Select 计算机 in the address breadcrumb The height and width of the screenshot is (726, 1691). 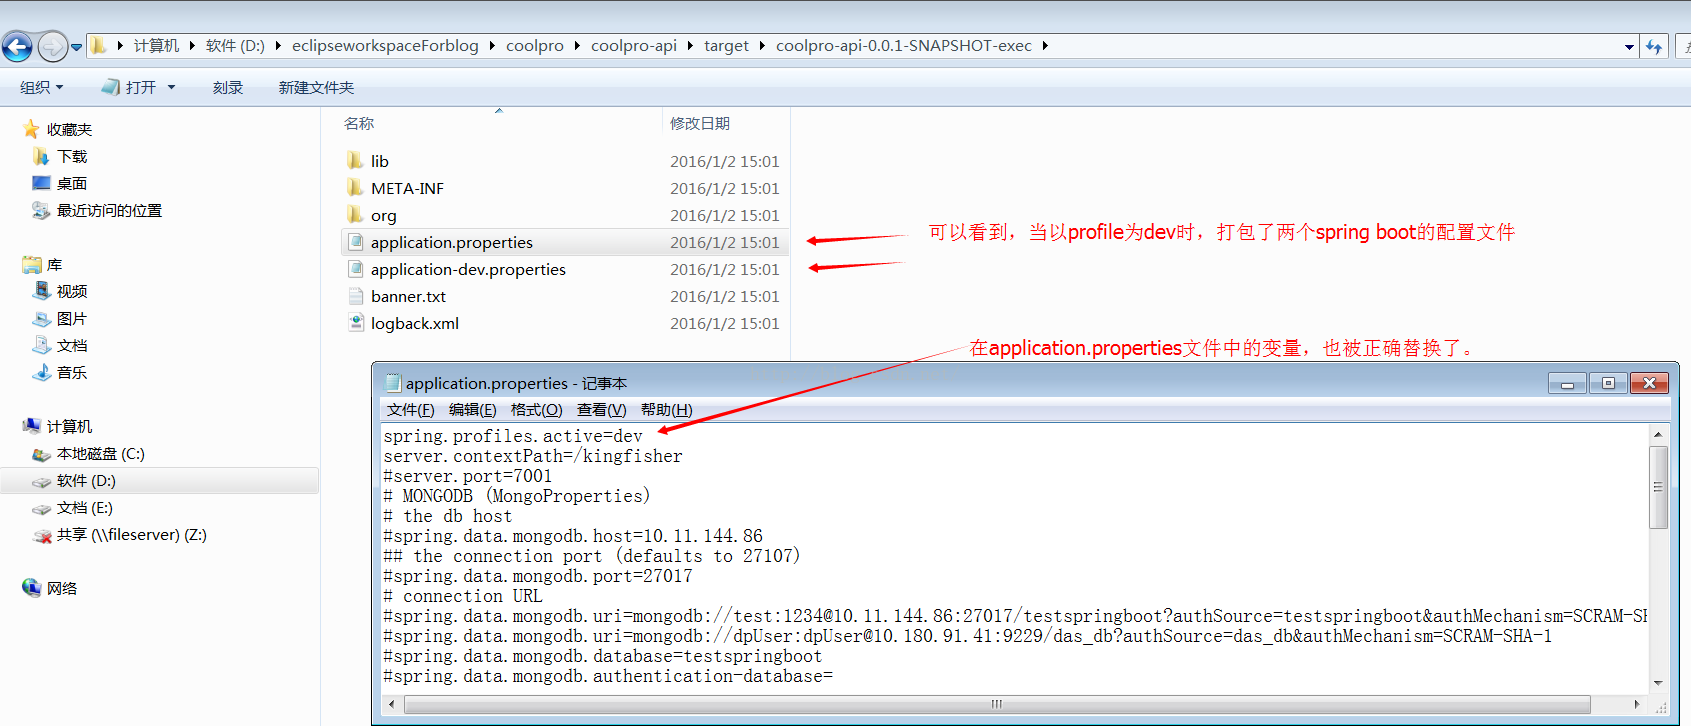click(x=156, y=46)
